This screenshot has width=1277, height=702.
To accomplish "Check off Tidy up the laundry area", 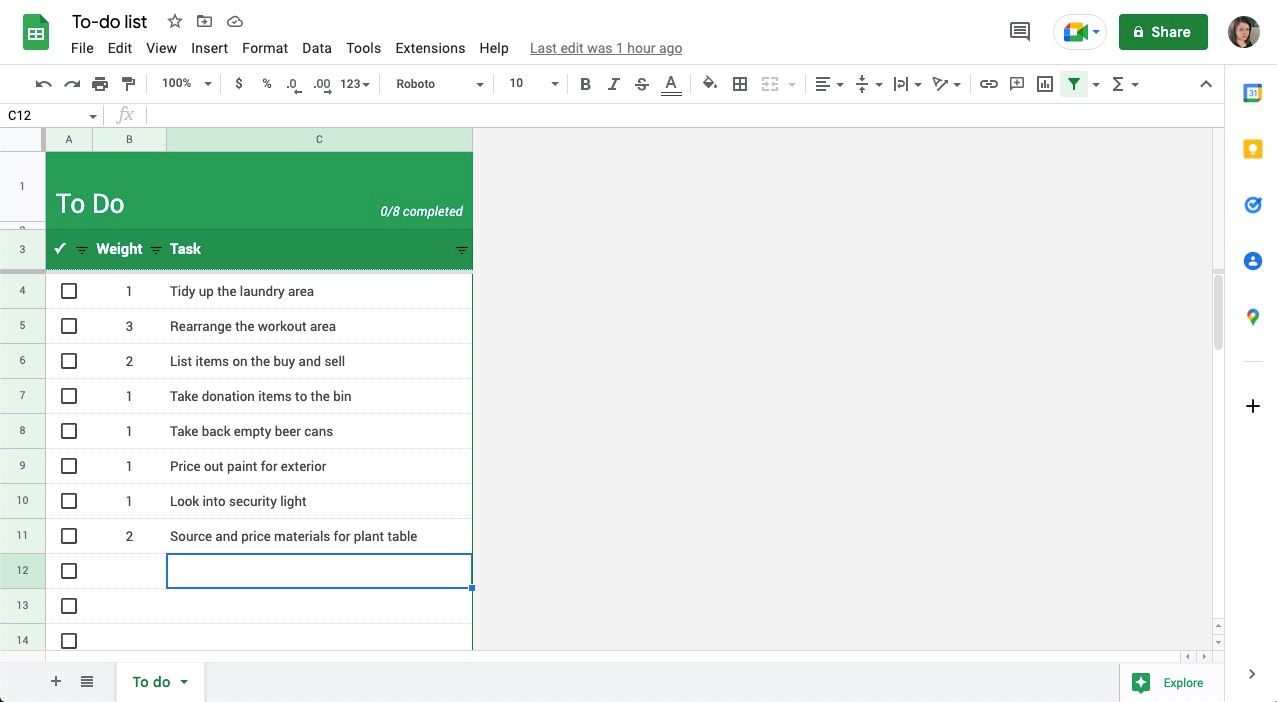I will tap(69, 291).
